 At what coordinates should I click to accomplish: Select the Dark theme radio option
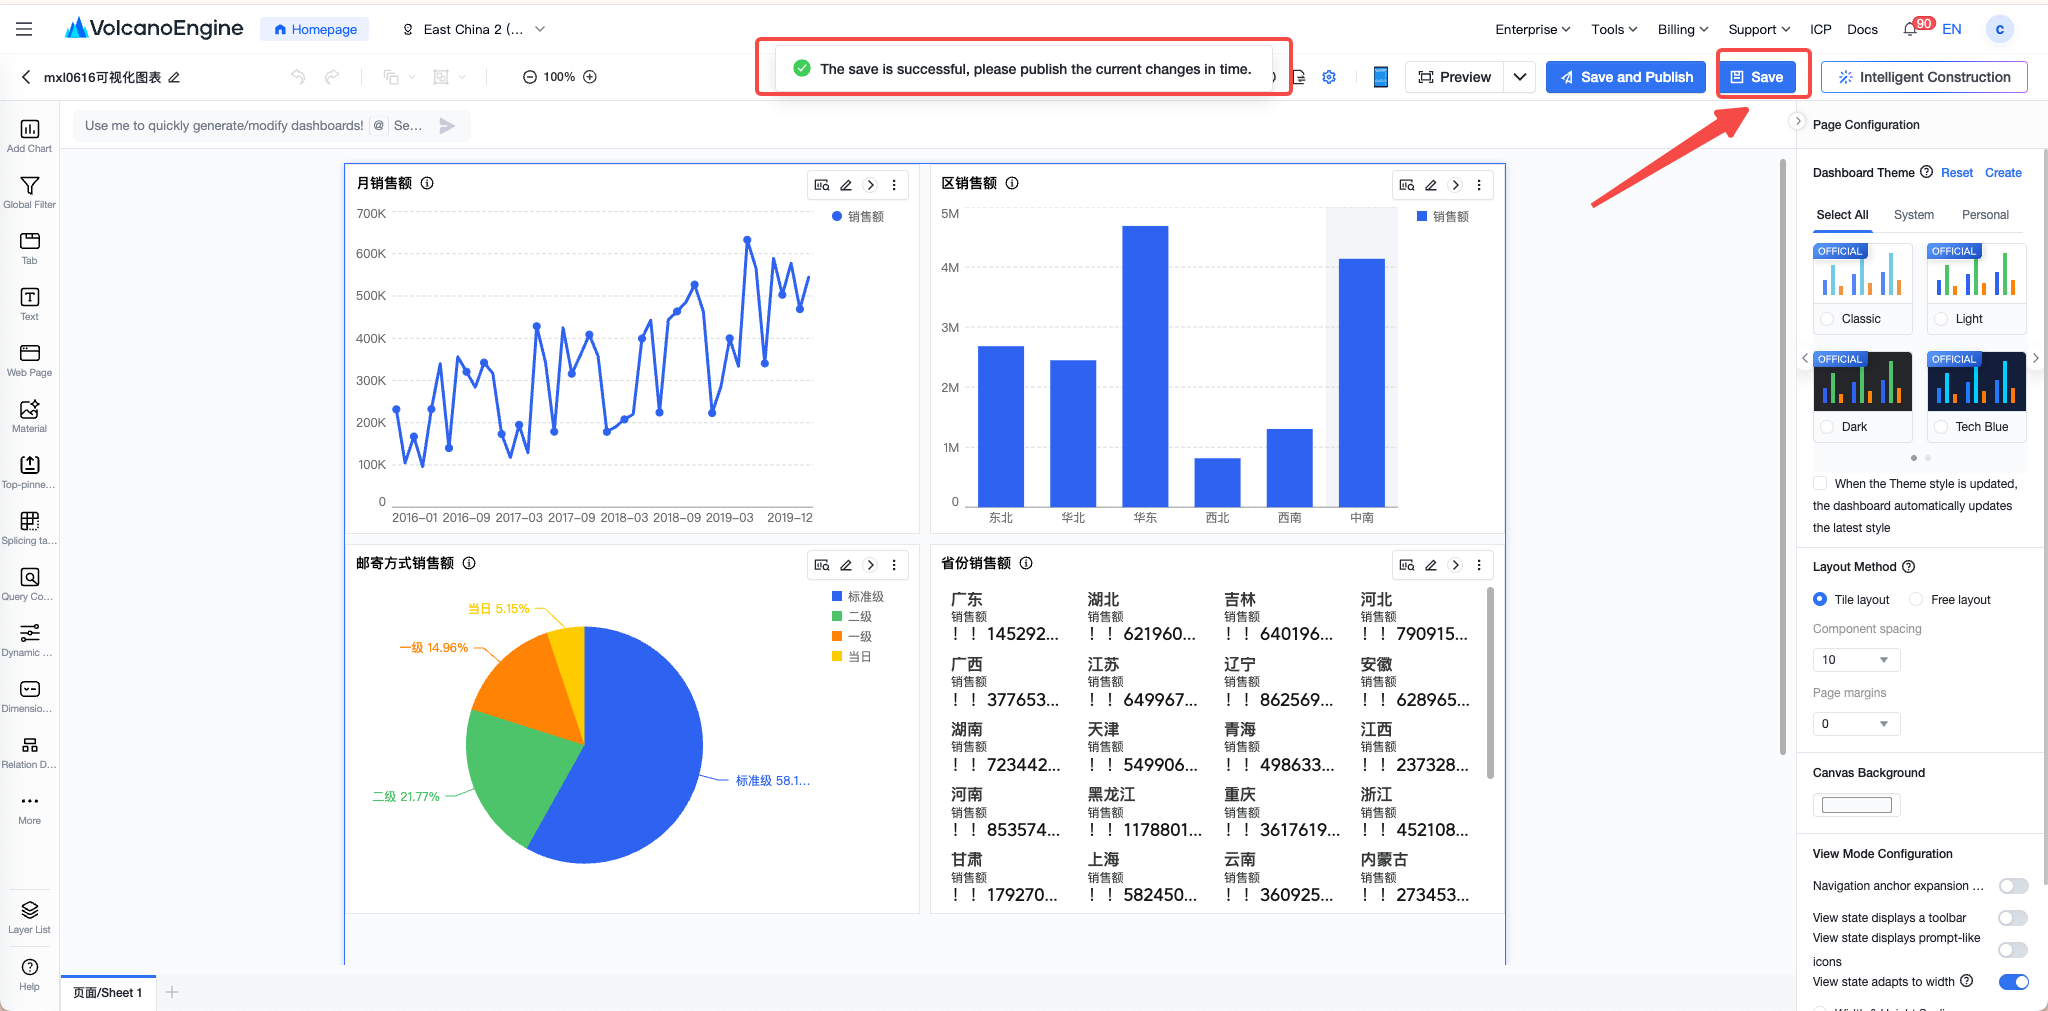(x=1828, y=427)
